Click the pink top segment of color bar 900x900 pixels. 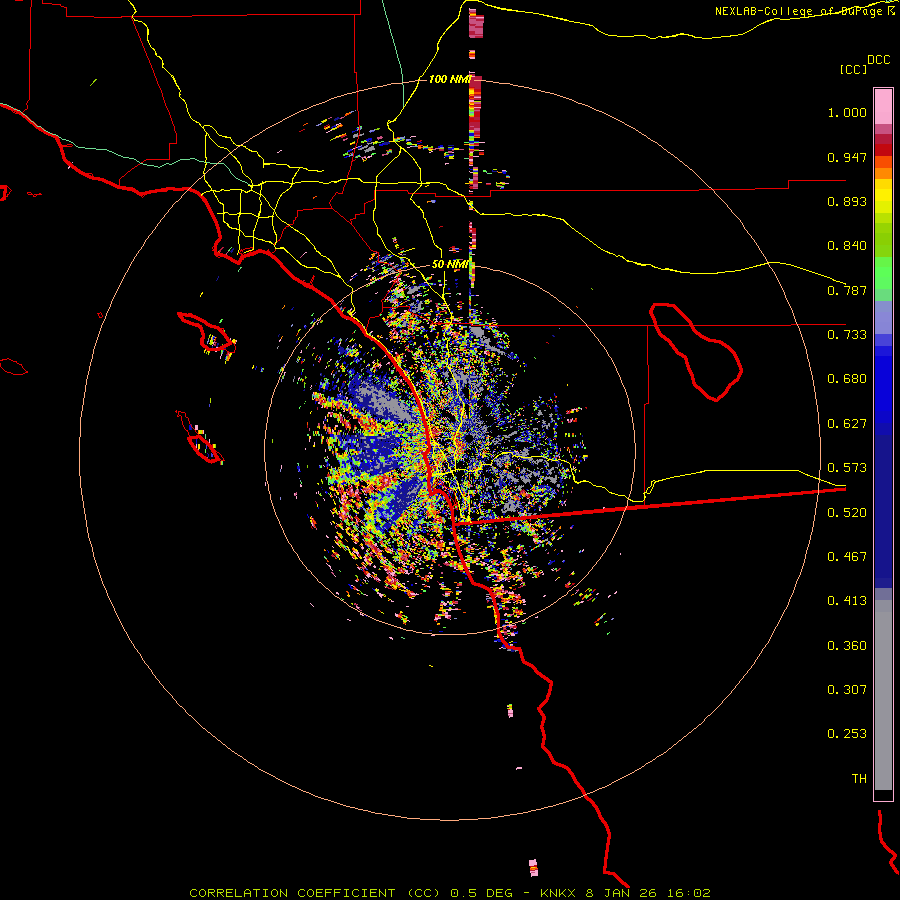click(x=883, y=106)
